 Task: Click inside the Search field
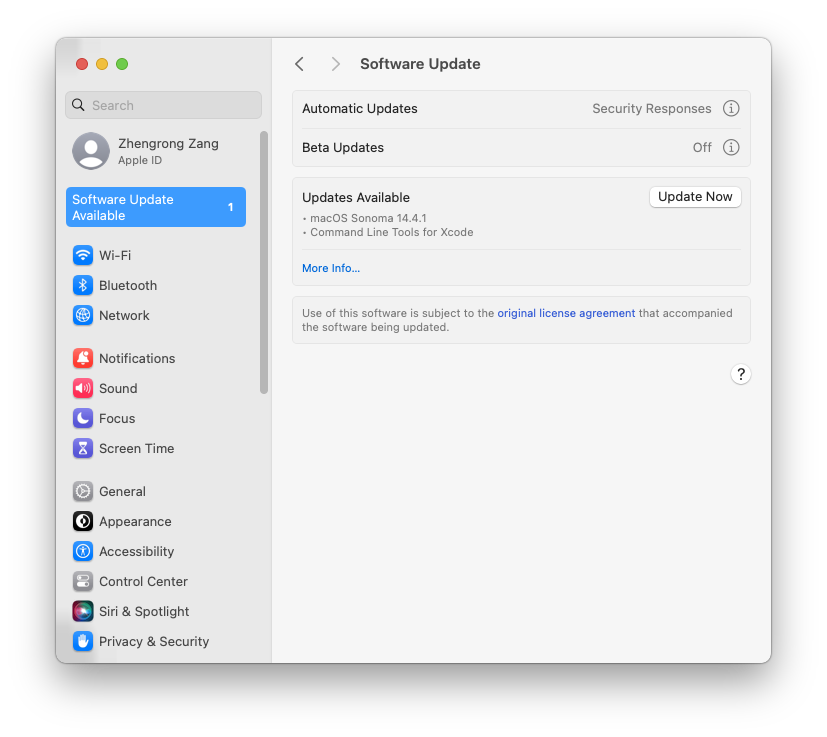[164, 105]
